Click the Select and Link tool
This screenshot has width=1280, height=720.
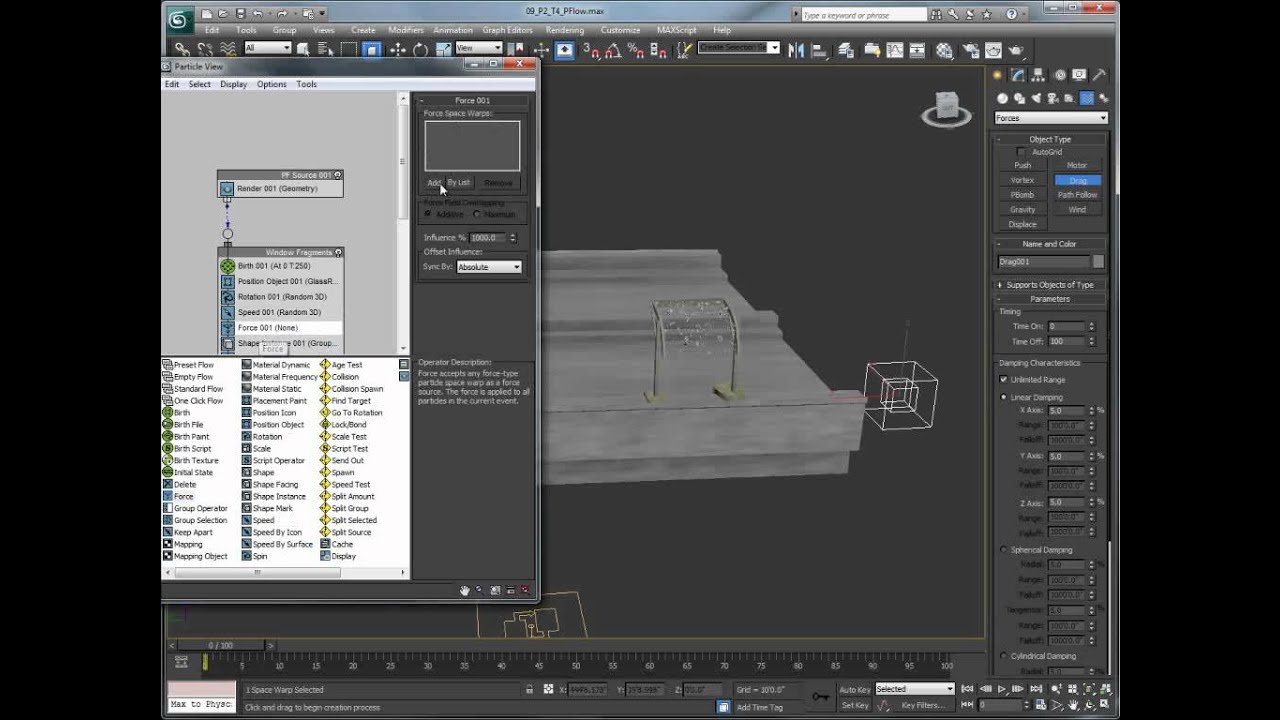coord(182,49)
